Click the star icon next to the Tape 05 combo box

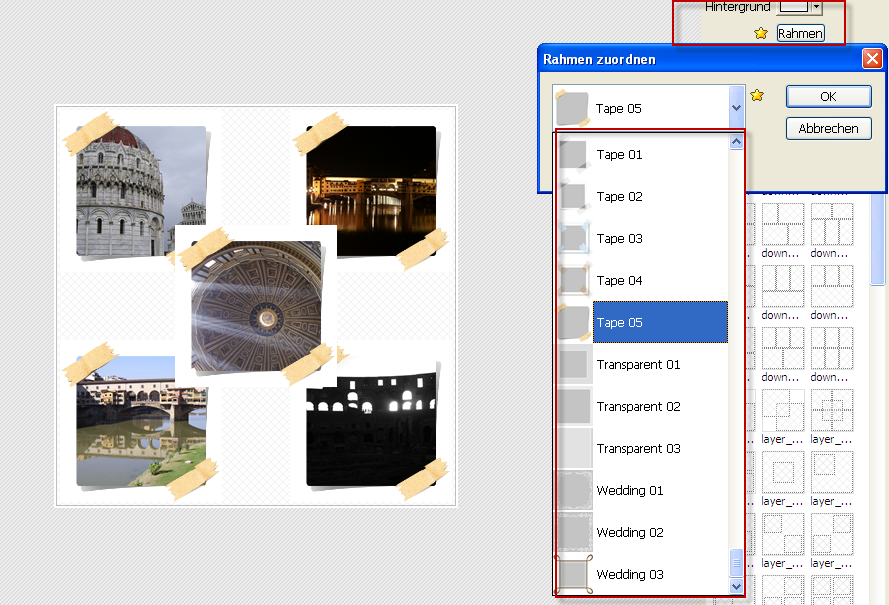click(x=757, y=95)
